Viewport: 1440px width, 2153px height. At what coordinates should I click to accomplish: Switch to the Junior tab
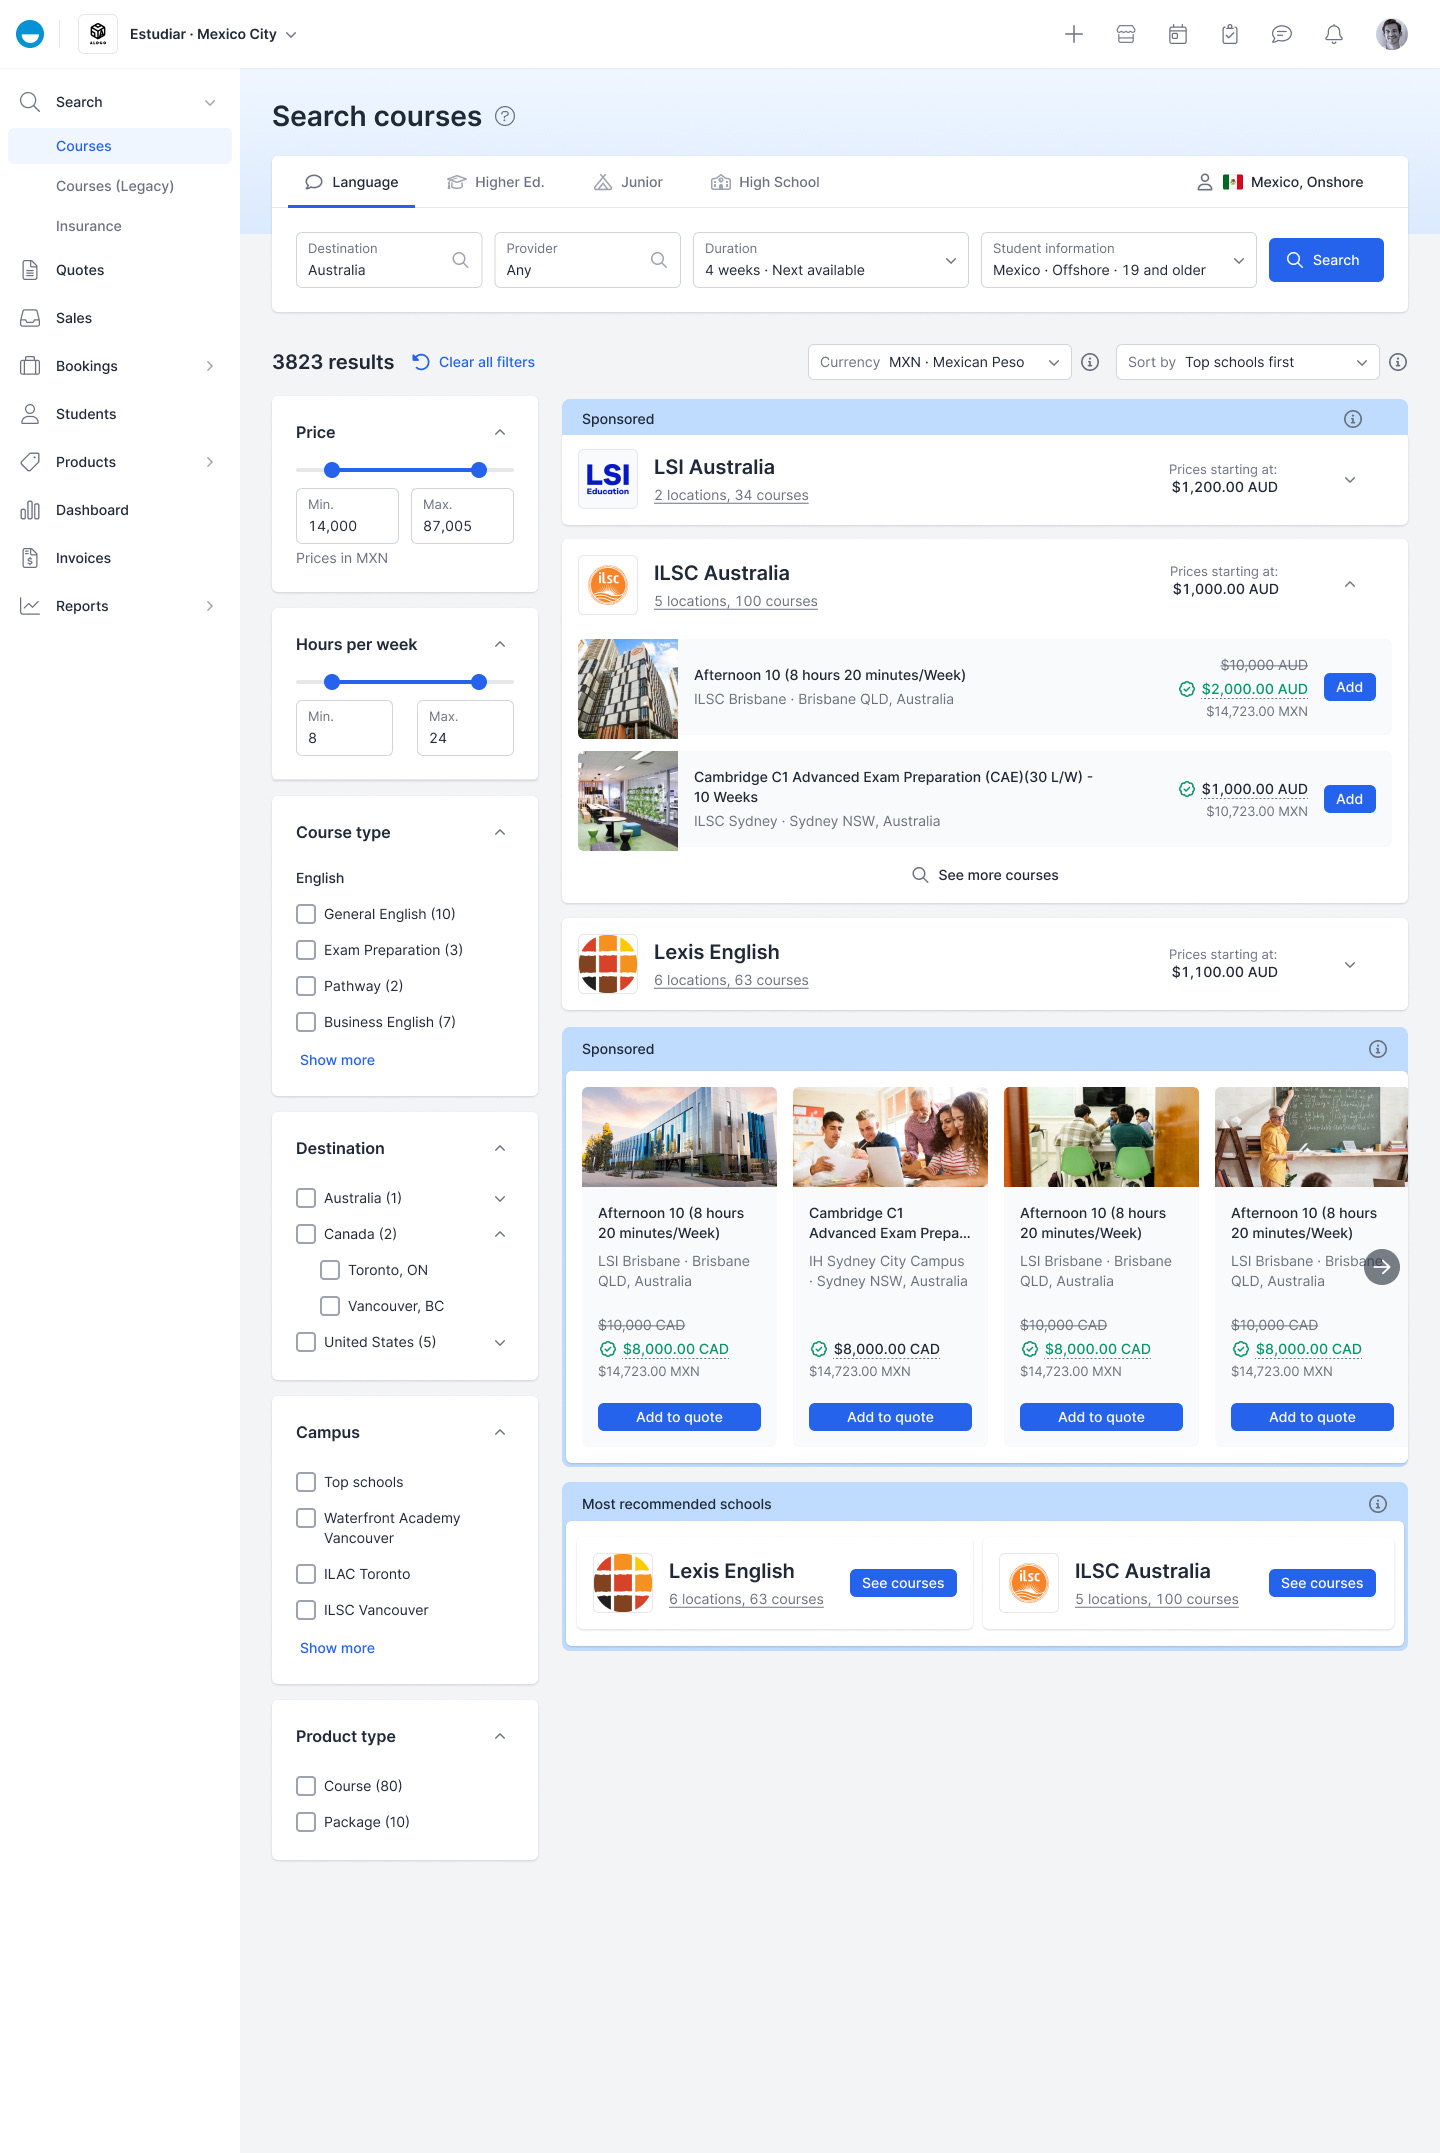click(629, 182)
